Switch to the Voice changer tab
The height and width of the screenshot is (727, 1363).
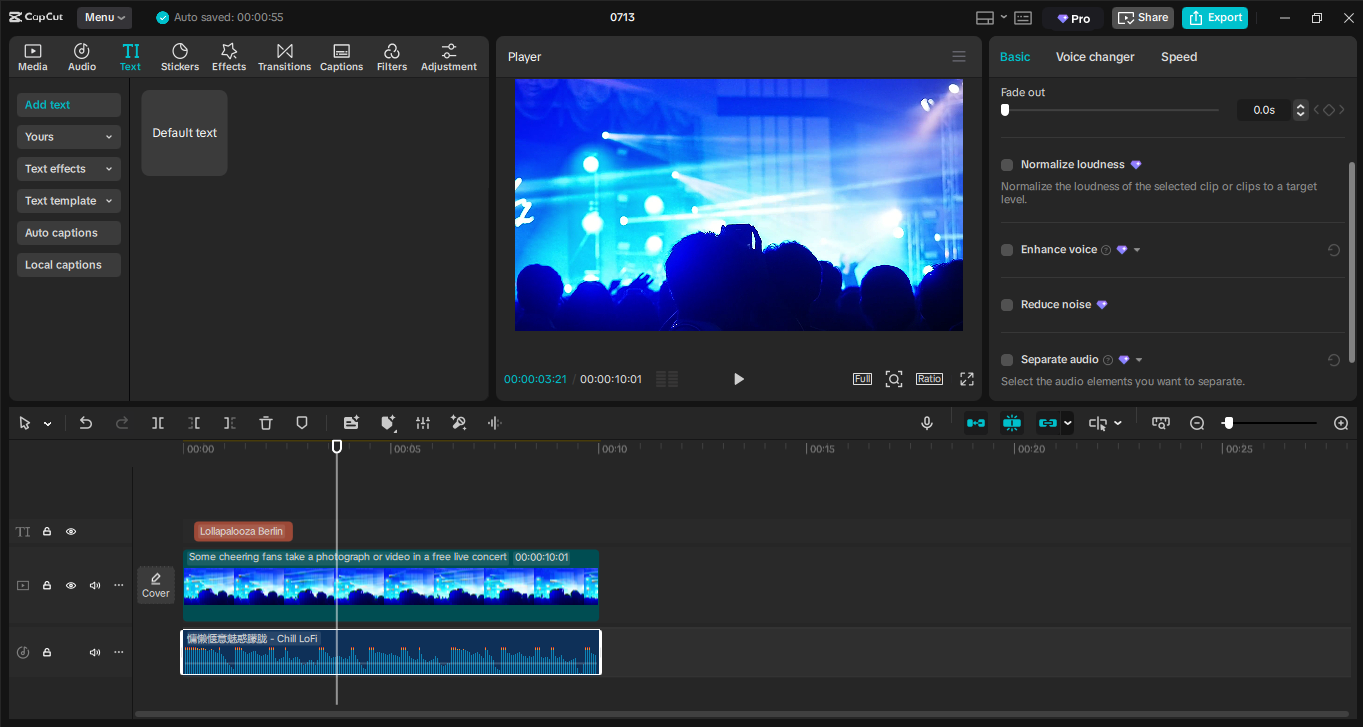tap(1094, 57)
